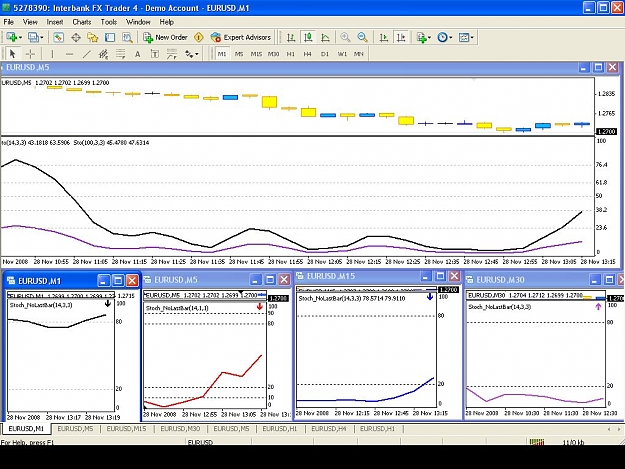Image resolution: width=625 pixels, height=469 pixels.
Task: Launch MetaEditor yellow diamond icon
Action: click(199, 37)
